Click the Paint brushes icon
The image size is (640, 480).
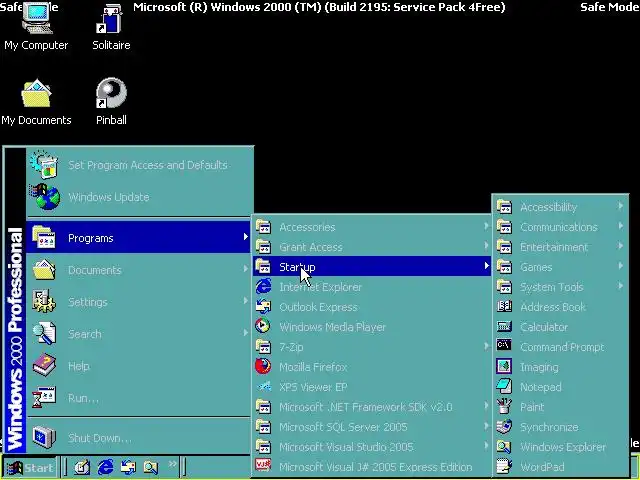(504, 406)
